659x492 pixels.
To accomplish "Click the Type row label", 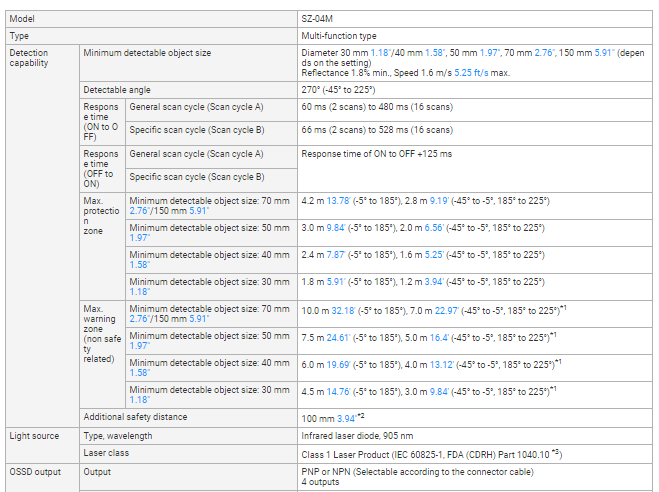I will pos(19,36).
